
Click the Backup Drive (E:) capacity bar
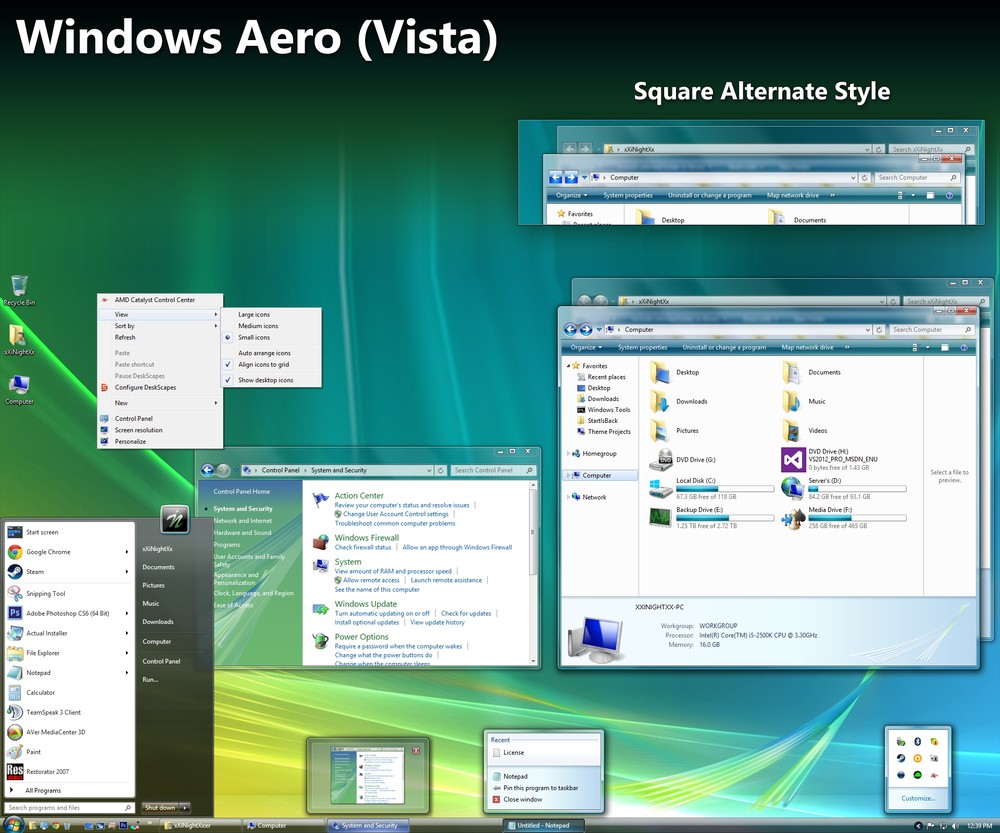tap(724, 518)
